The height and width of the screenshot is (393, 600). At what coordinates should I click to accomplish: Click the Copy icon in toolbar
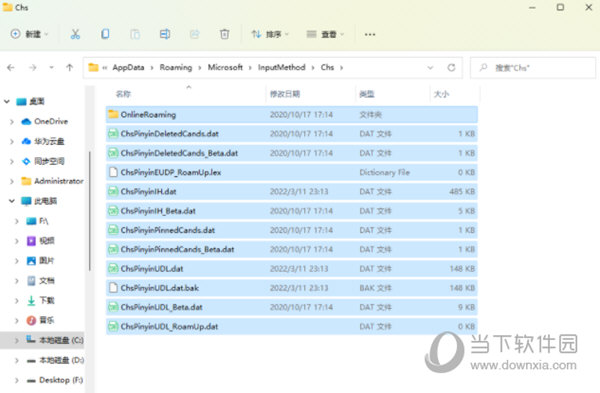click(x=105, y=34)
